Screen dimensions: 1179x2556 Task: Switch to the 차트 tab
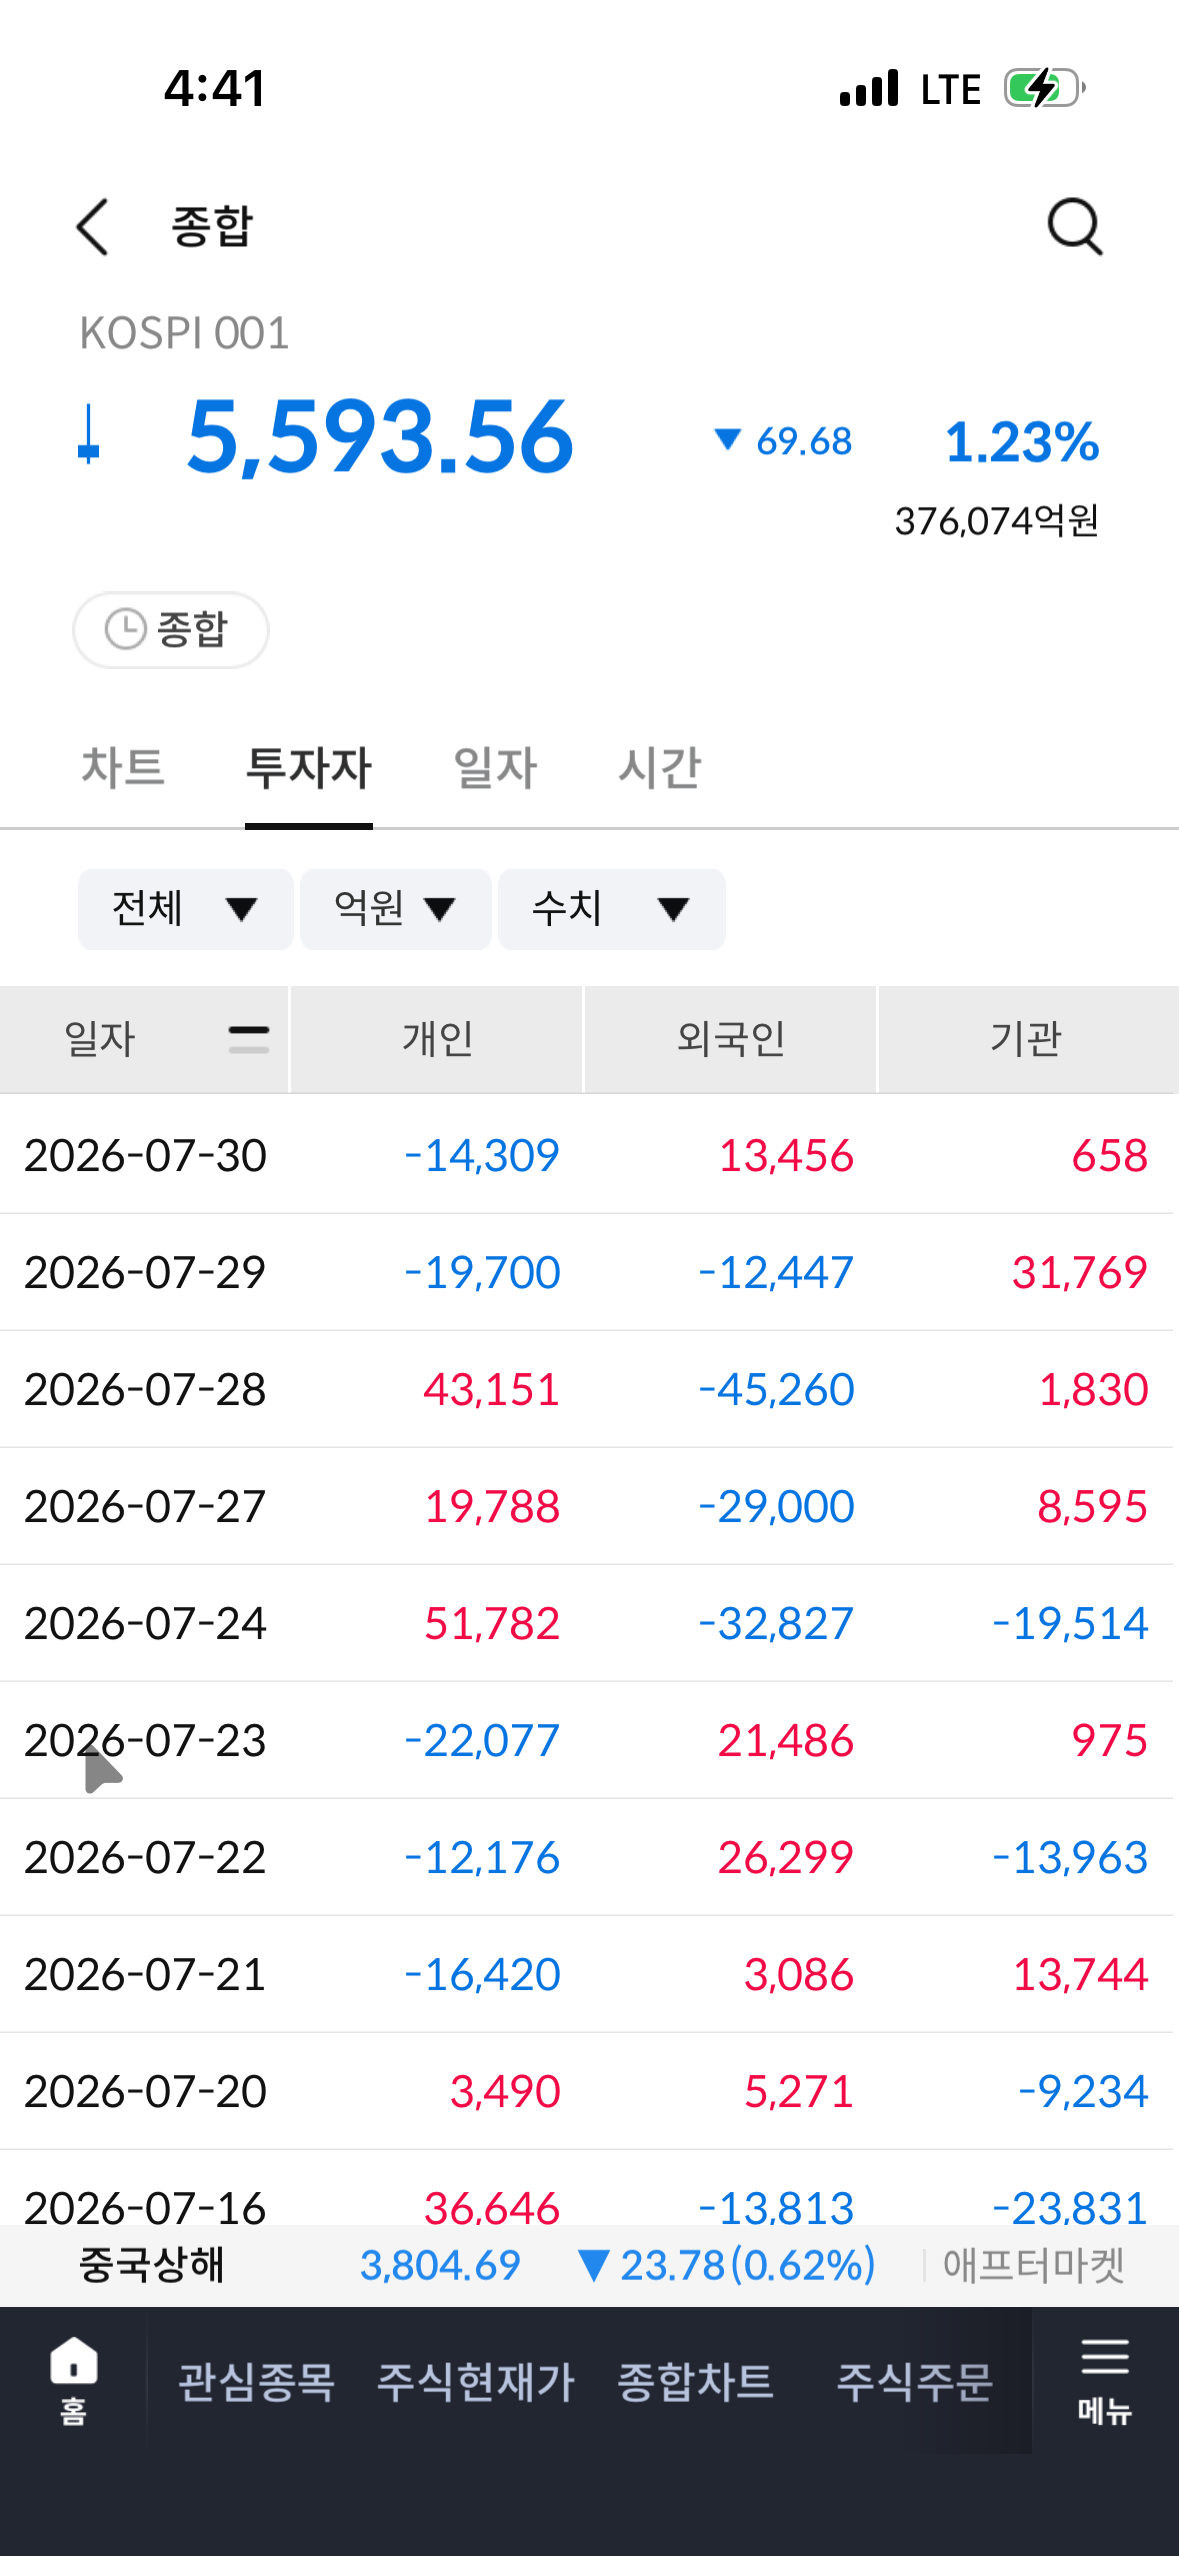[x=123, y=768]
